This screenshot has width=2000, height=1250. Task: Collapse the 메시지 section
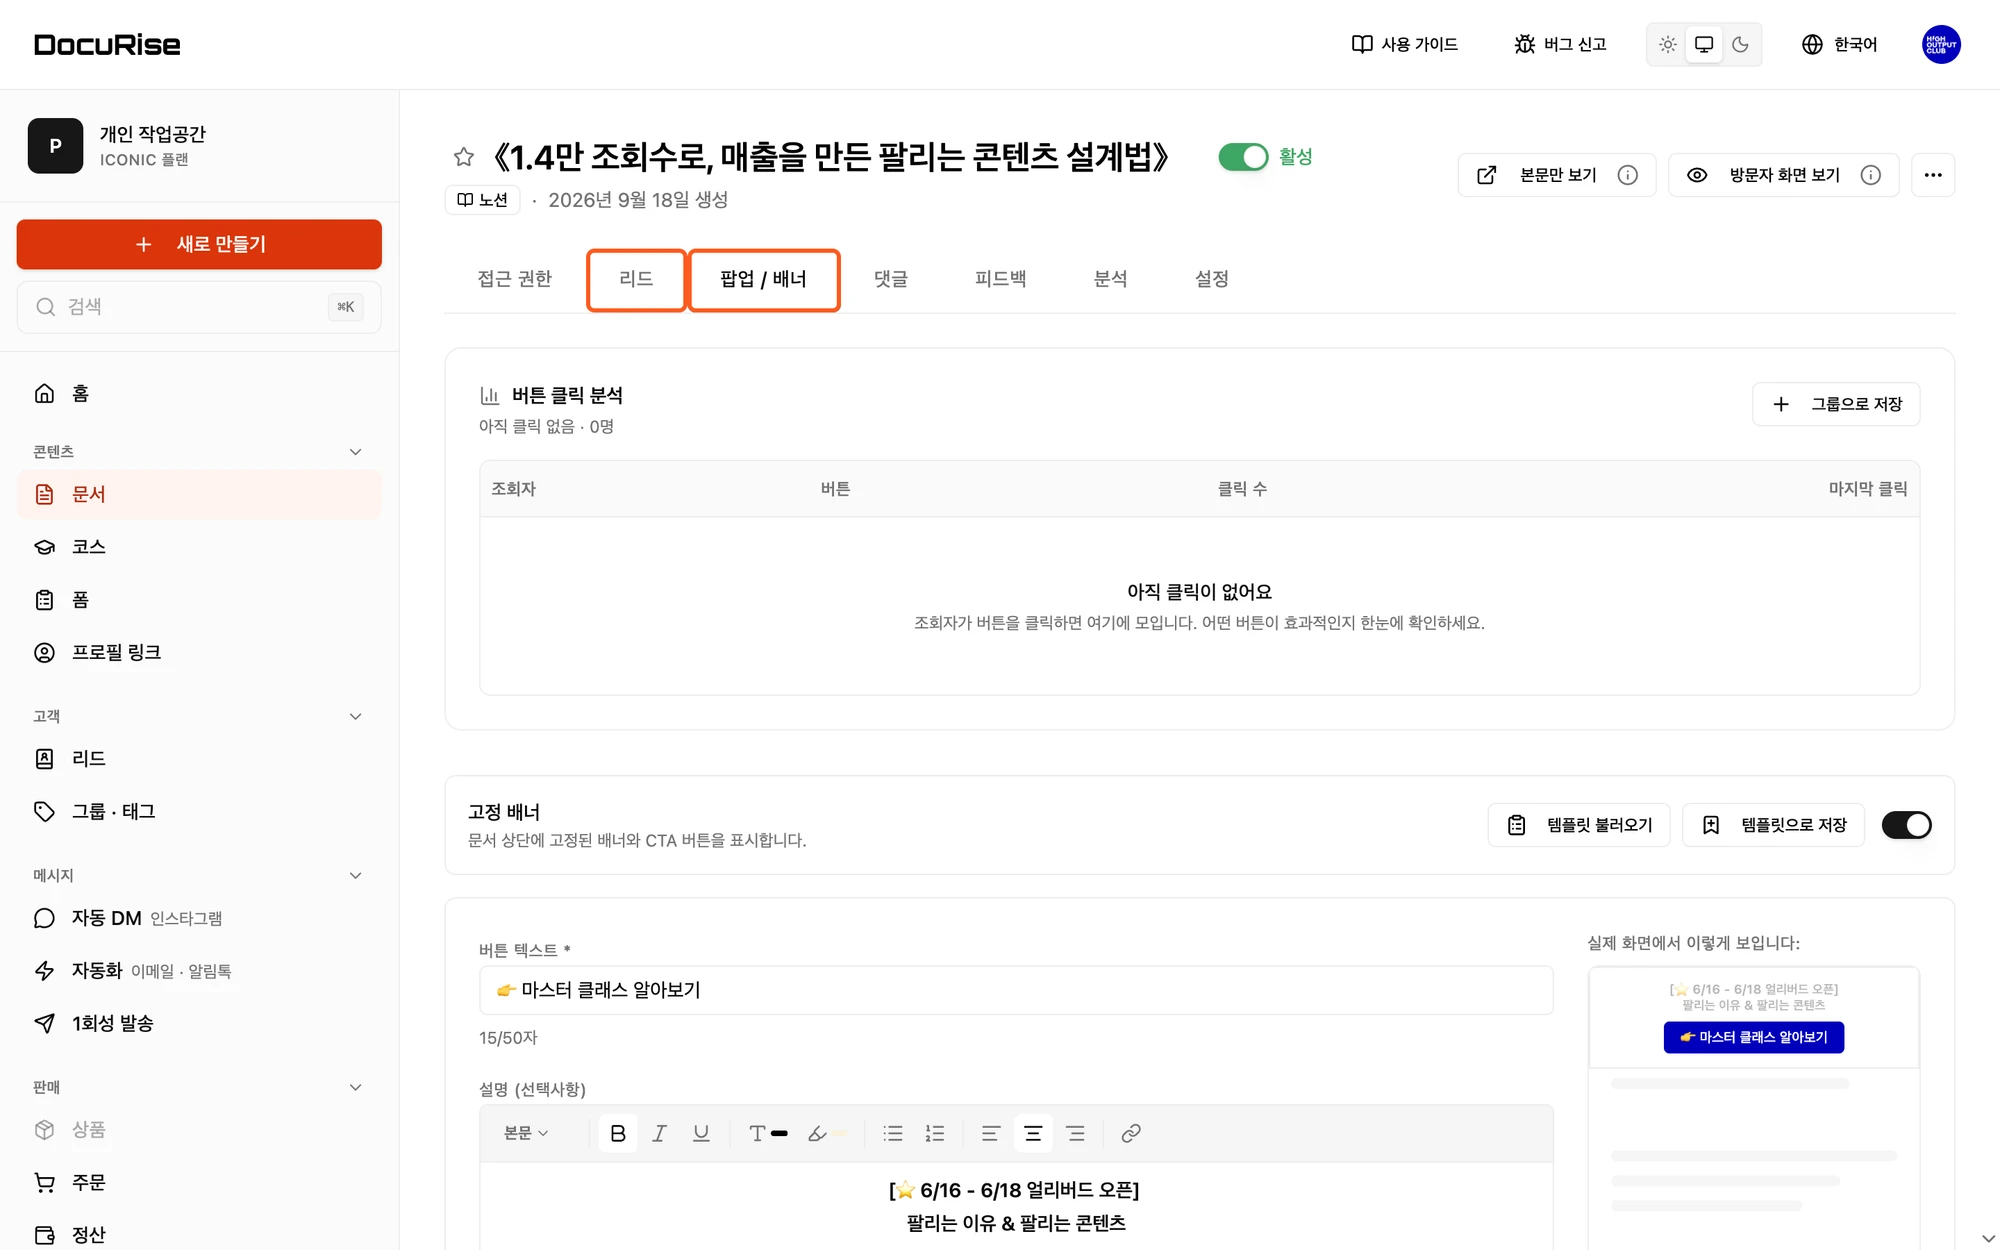[355, 875]
